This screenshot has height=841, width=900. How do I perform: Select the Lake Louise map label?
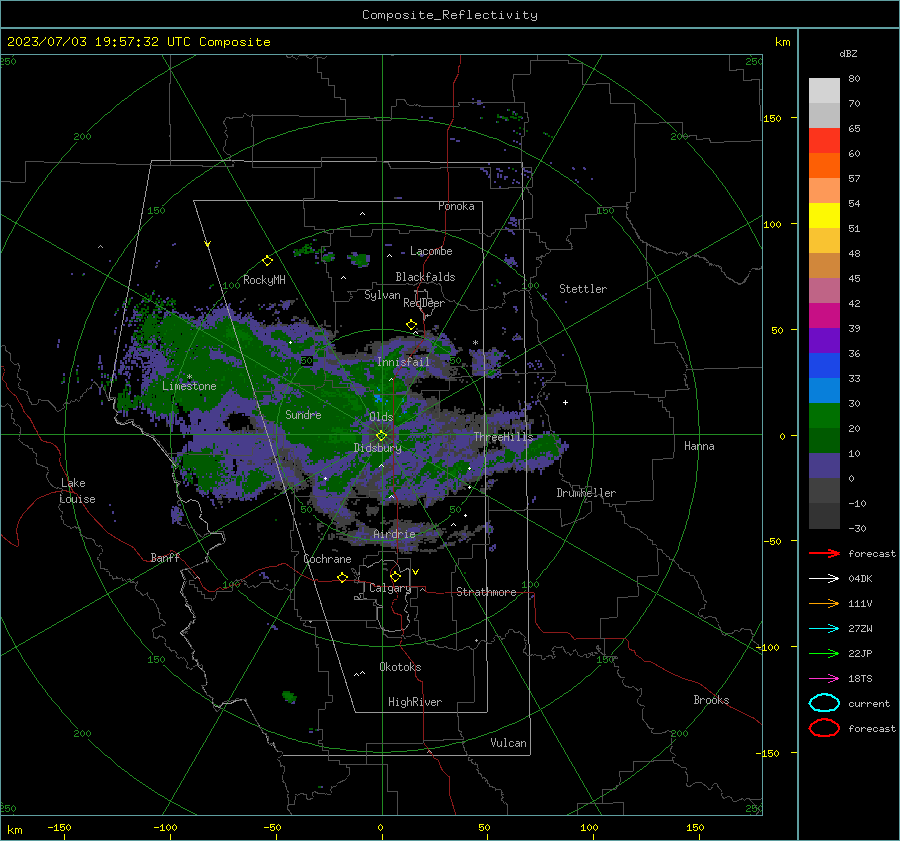[x=77, y=491]
